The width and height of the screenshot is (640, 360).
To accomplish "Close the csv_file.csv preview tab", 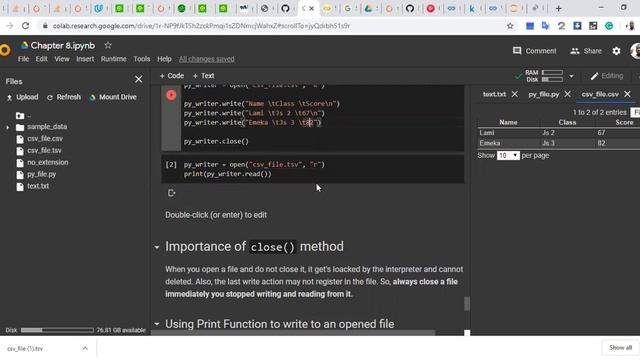I will click(x=627, y=94).
